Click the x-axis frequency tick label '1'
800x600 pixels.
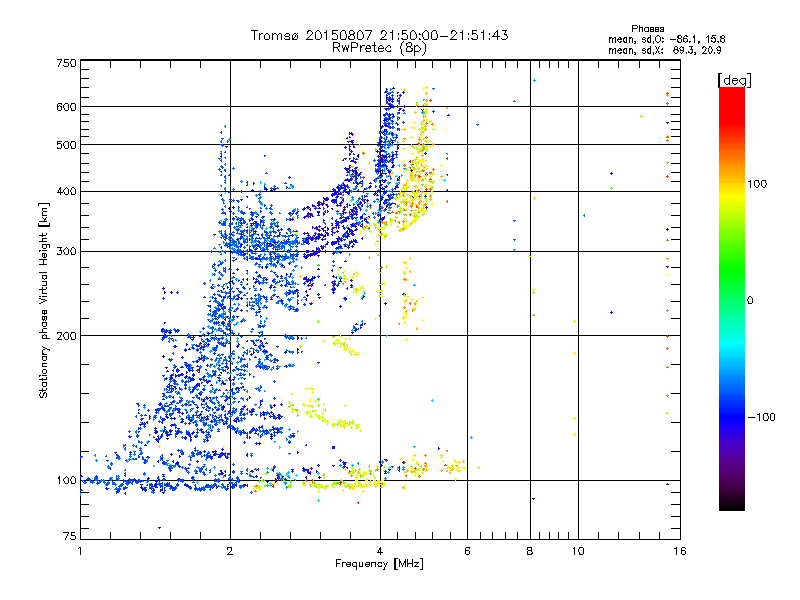point(80,551)
